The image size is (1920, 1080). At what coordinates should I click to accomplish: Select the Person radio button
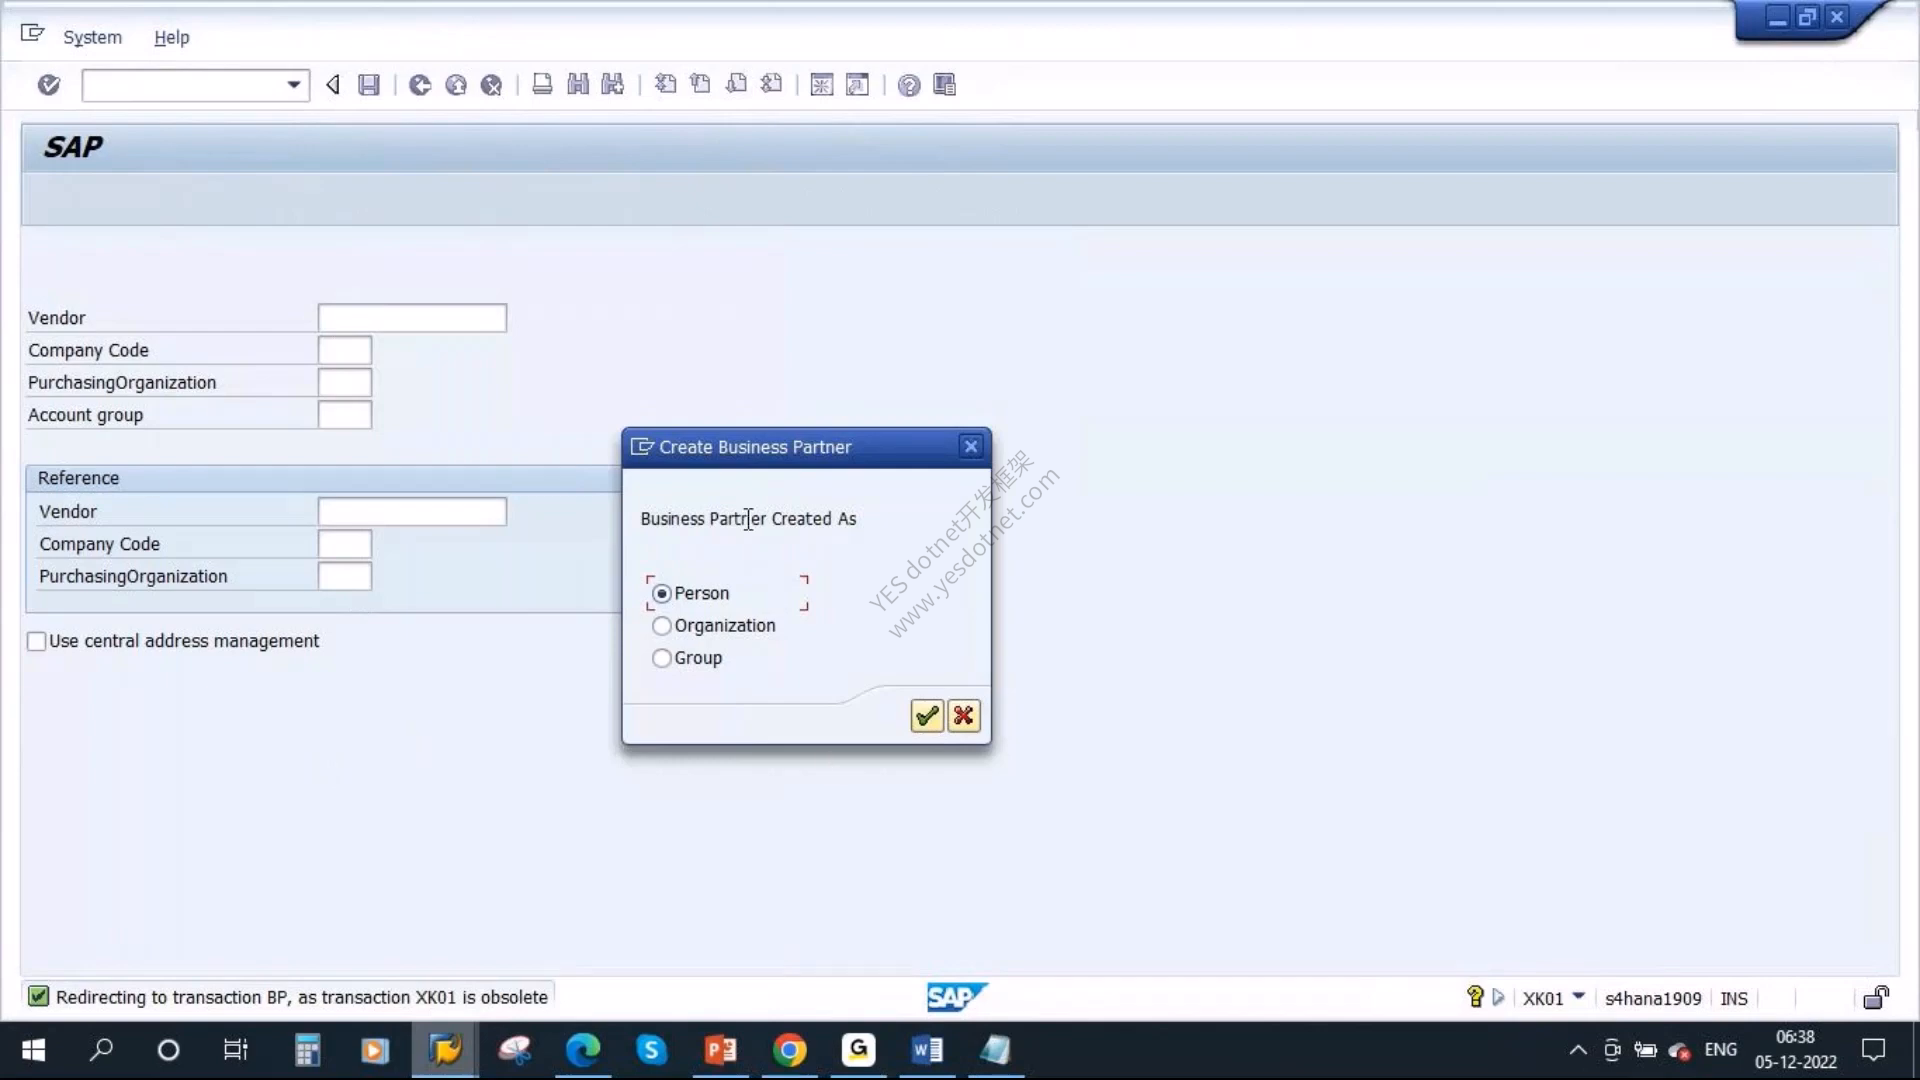tap(661, 593)
